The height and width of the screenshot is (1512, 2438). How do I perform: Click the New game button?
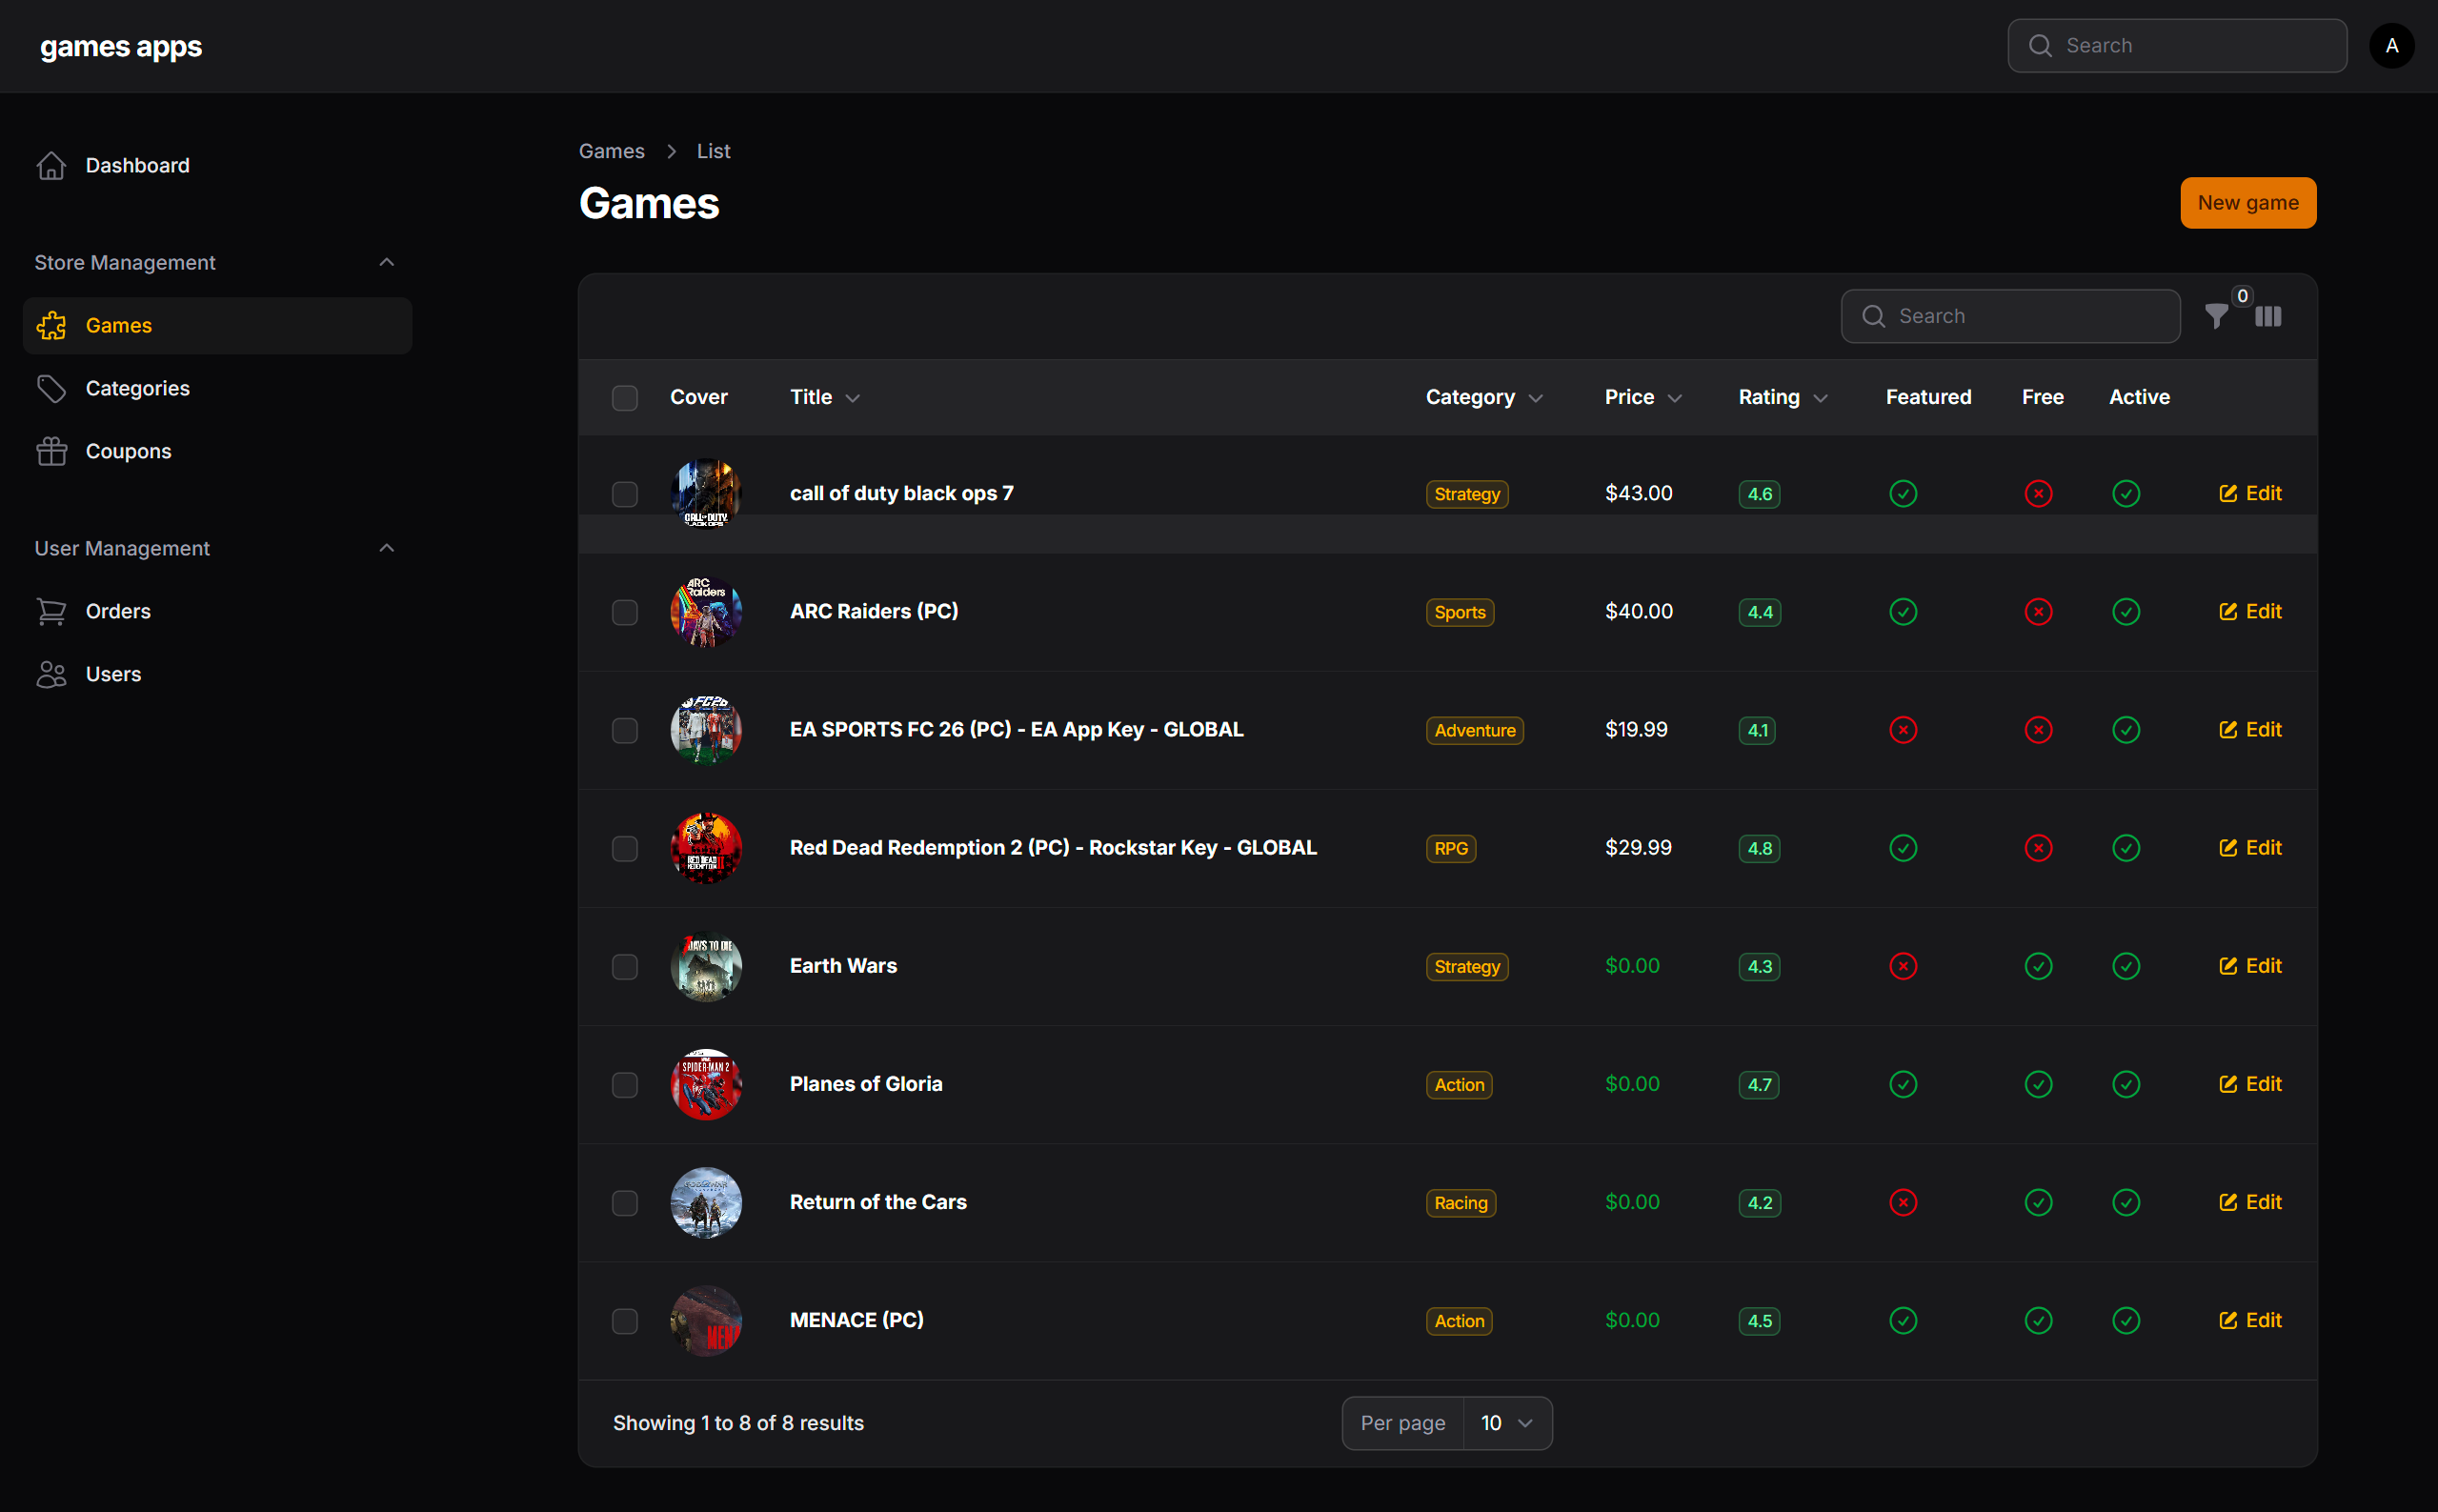click(x=2247, y=203)
